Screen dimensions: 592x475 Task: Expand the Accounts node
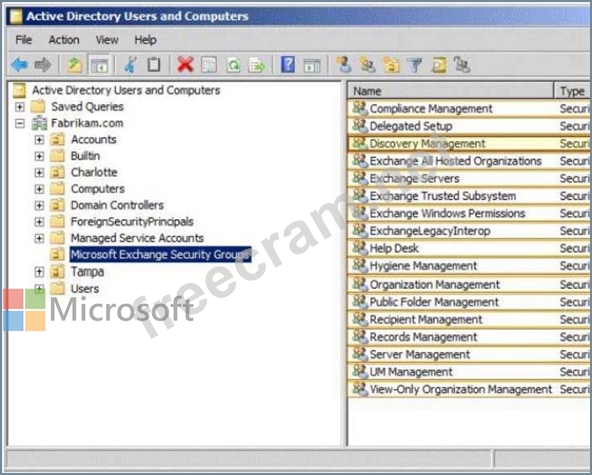[39, 140]
